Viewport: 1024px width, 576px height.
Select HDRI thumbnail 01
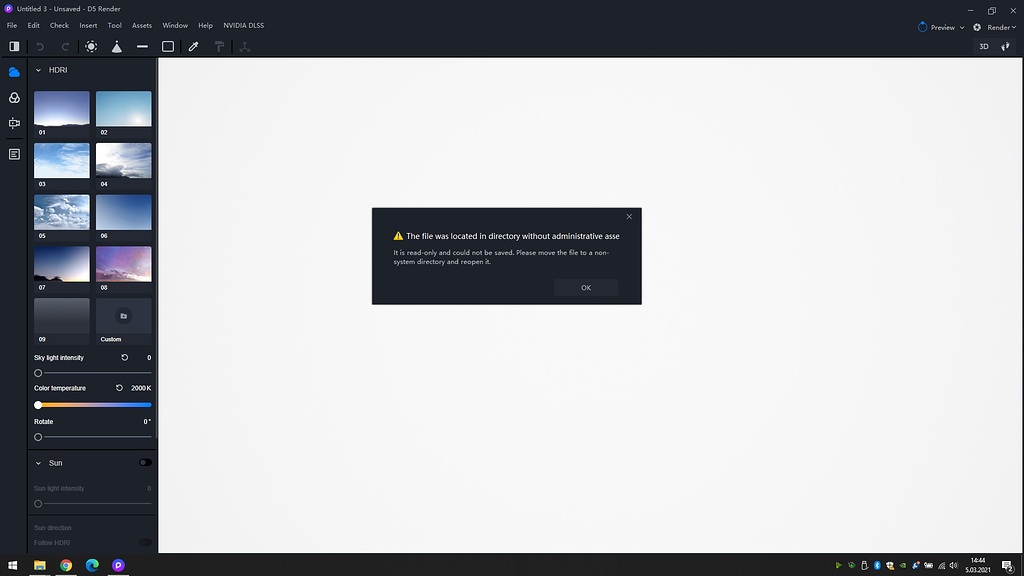(61, 108)
